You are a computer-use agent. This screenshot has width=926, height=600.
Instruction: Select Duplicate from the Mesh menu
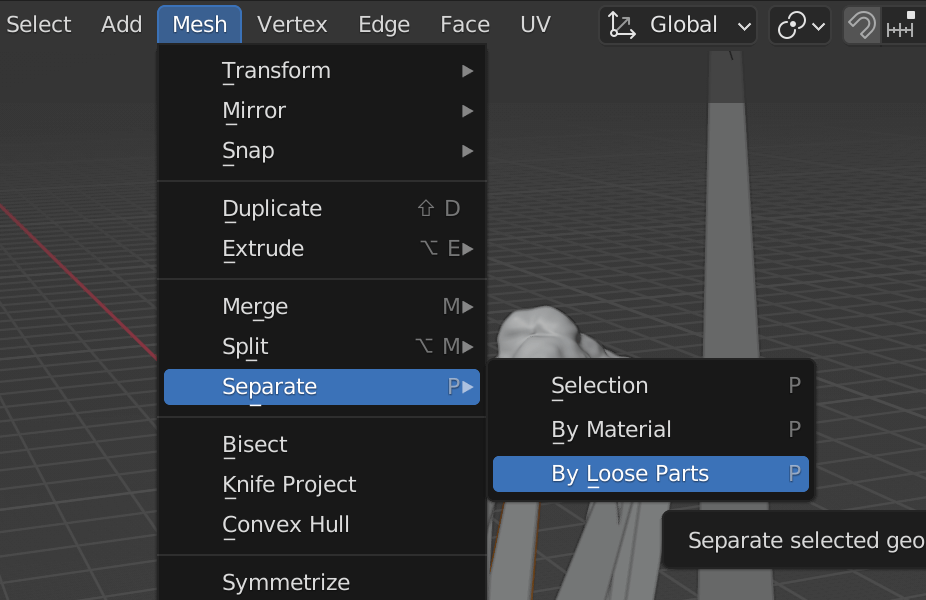pos(322,208)
